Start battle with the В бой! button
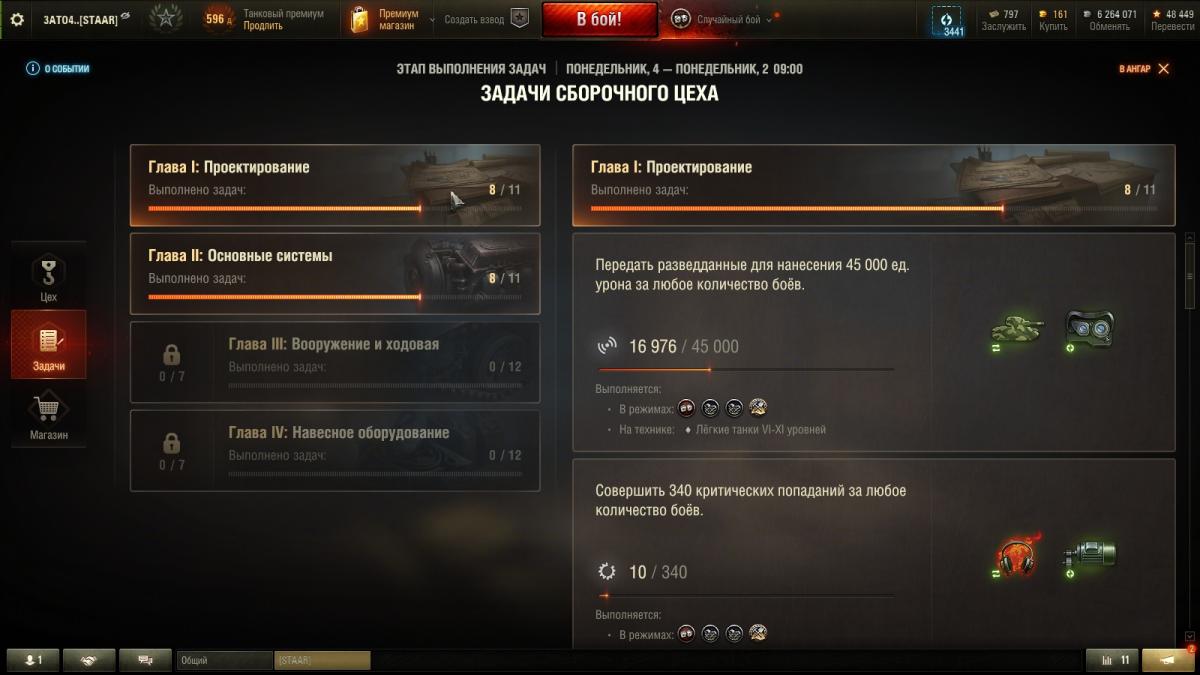The height and width of the screenshot is (675, 1200). [600, 19]
